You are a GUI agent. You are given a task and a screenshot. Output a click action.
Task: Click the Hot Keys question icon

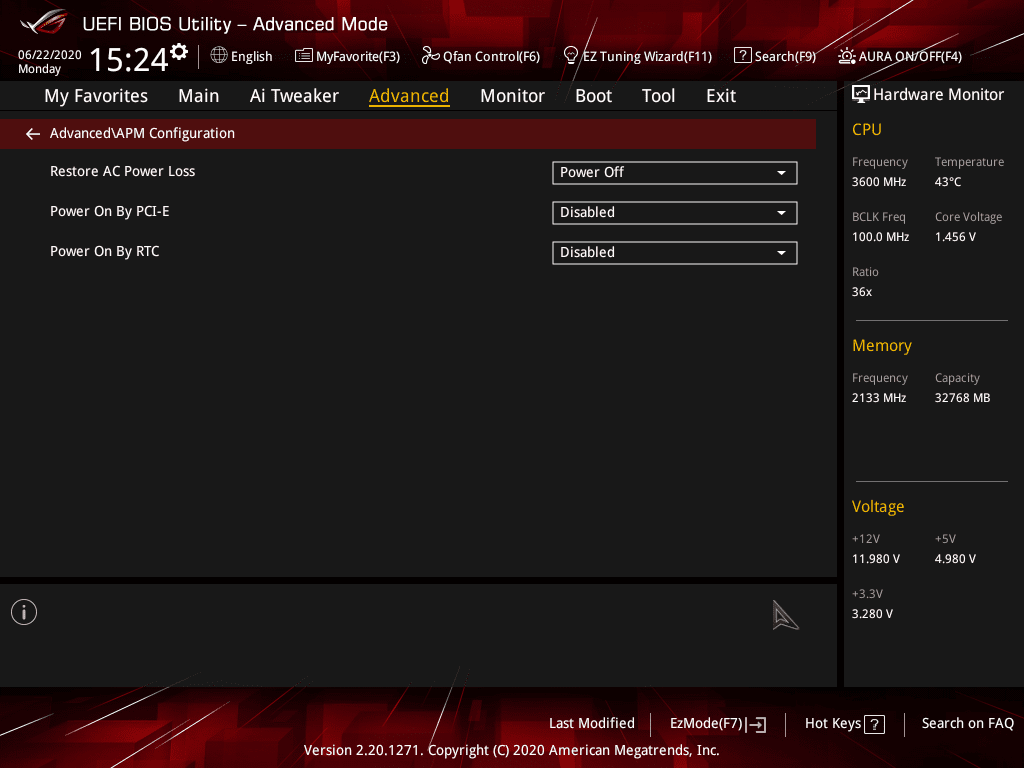(x=874, y=724)
